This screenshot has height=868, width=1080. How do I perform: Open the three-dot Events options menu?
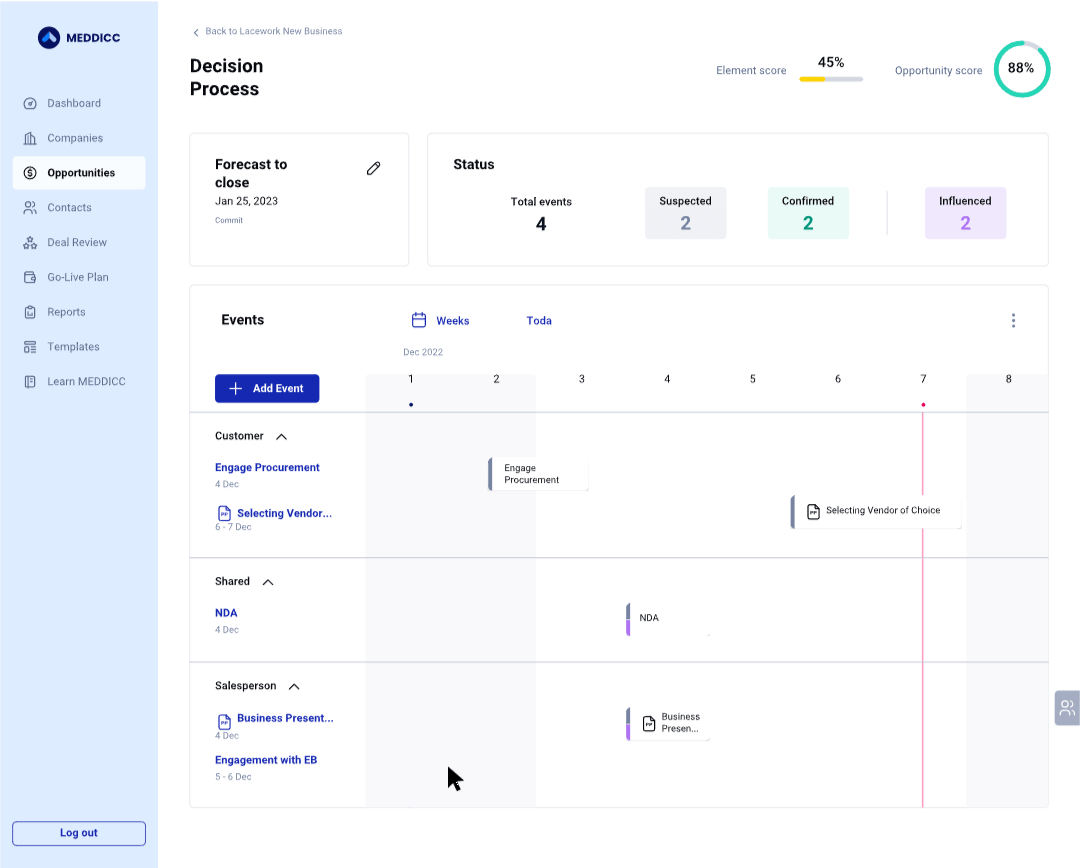(1013, 321)
